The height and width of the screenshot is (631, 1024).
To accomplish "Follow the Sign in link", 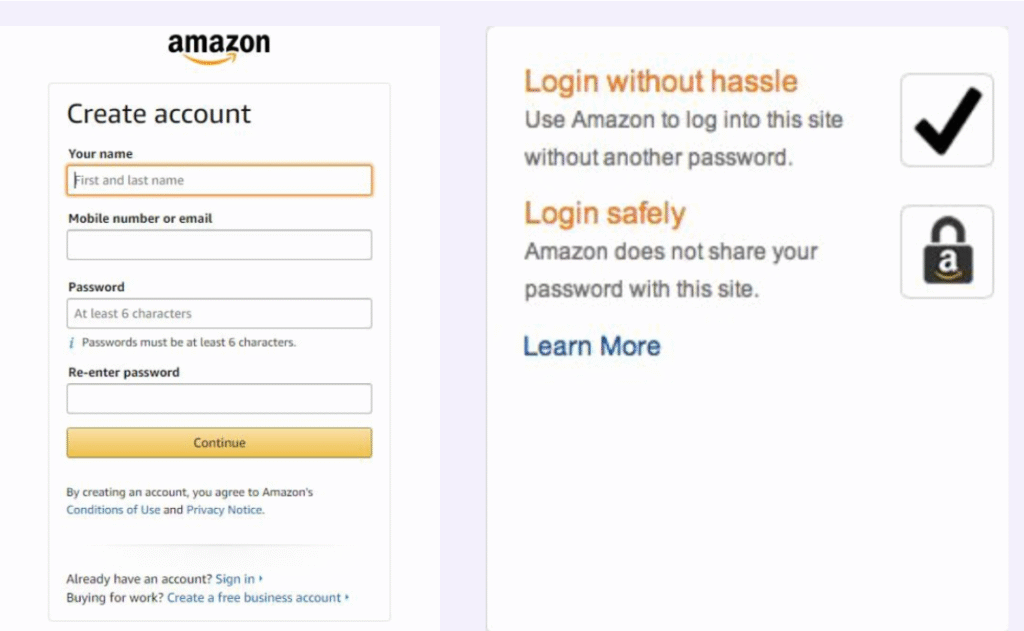I will tap(234, 579).
